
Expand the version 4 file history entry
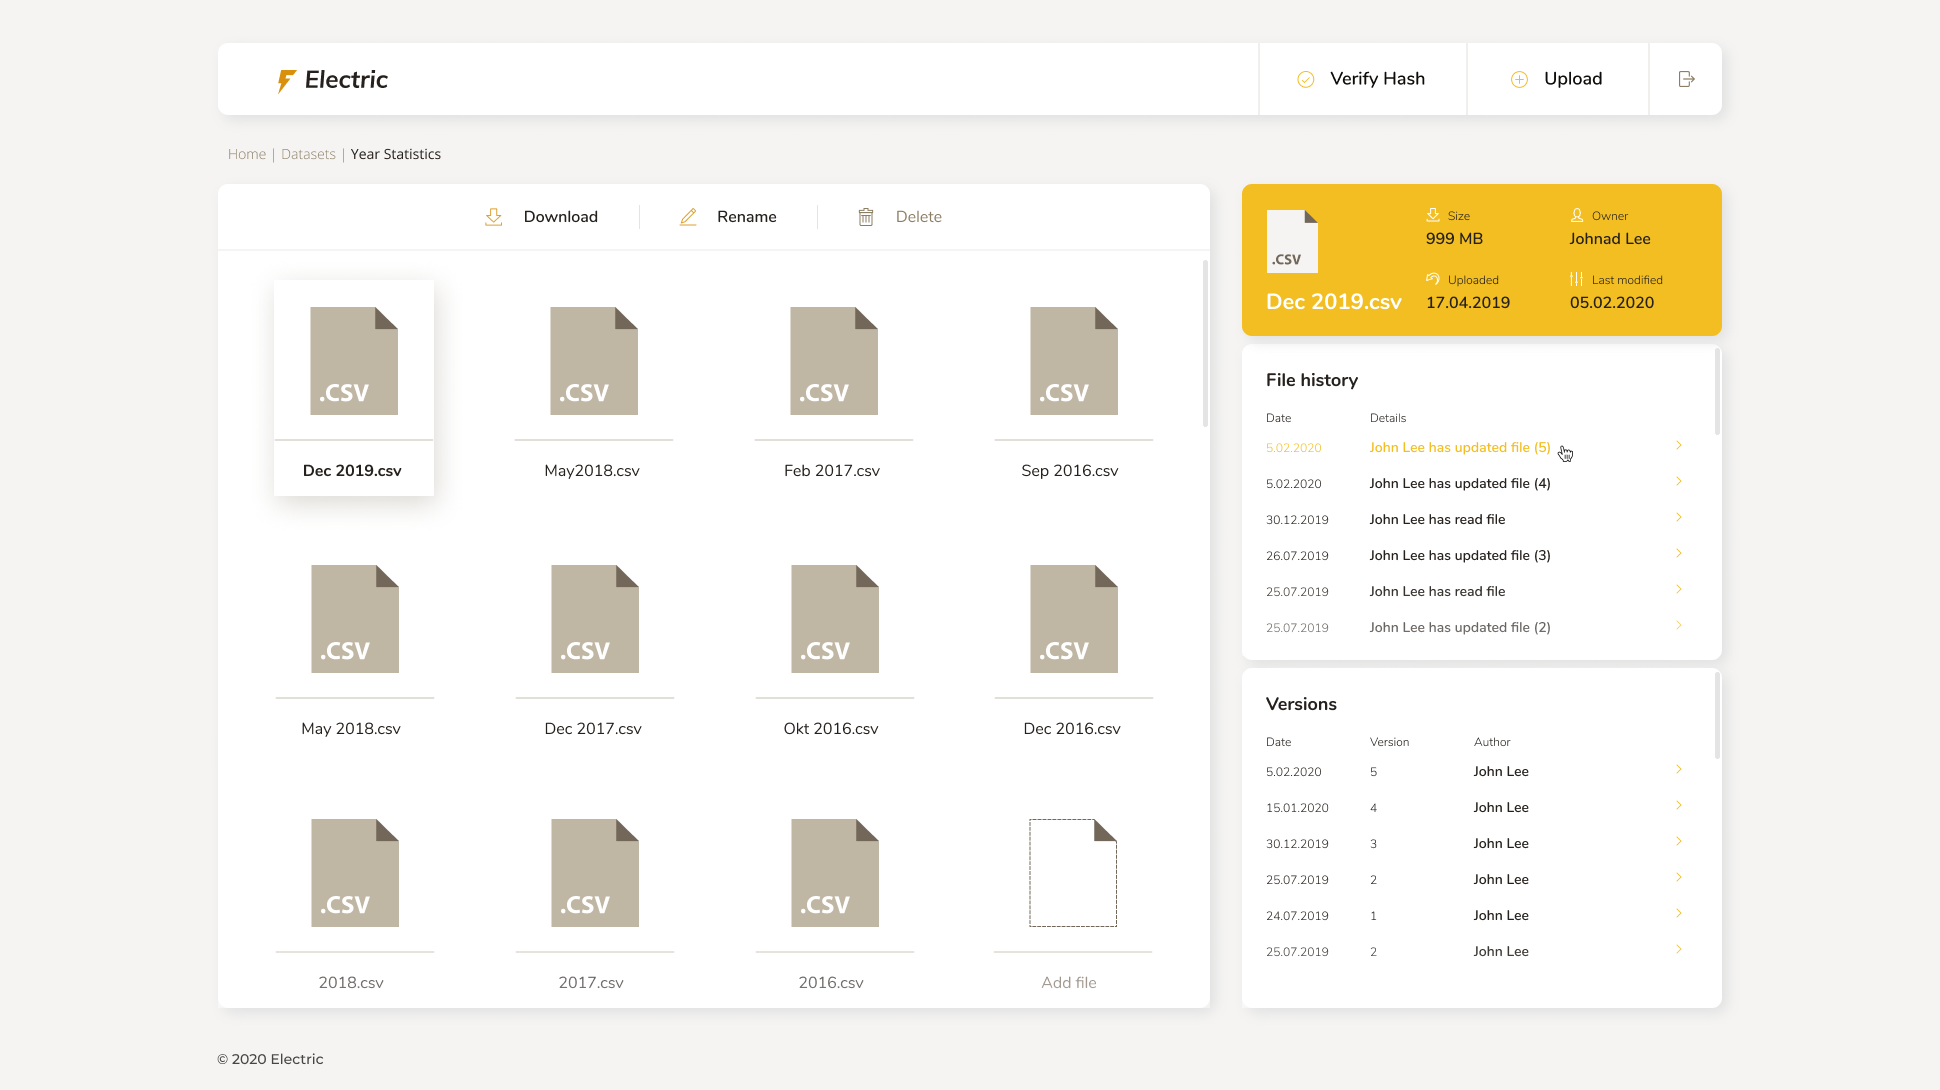pyautogui.click(x=1679, y=482)
